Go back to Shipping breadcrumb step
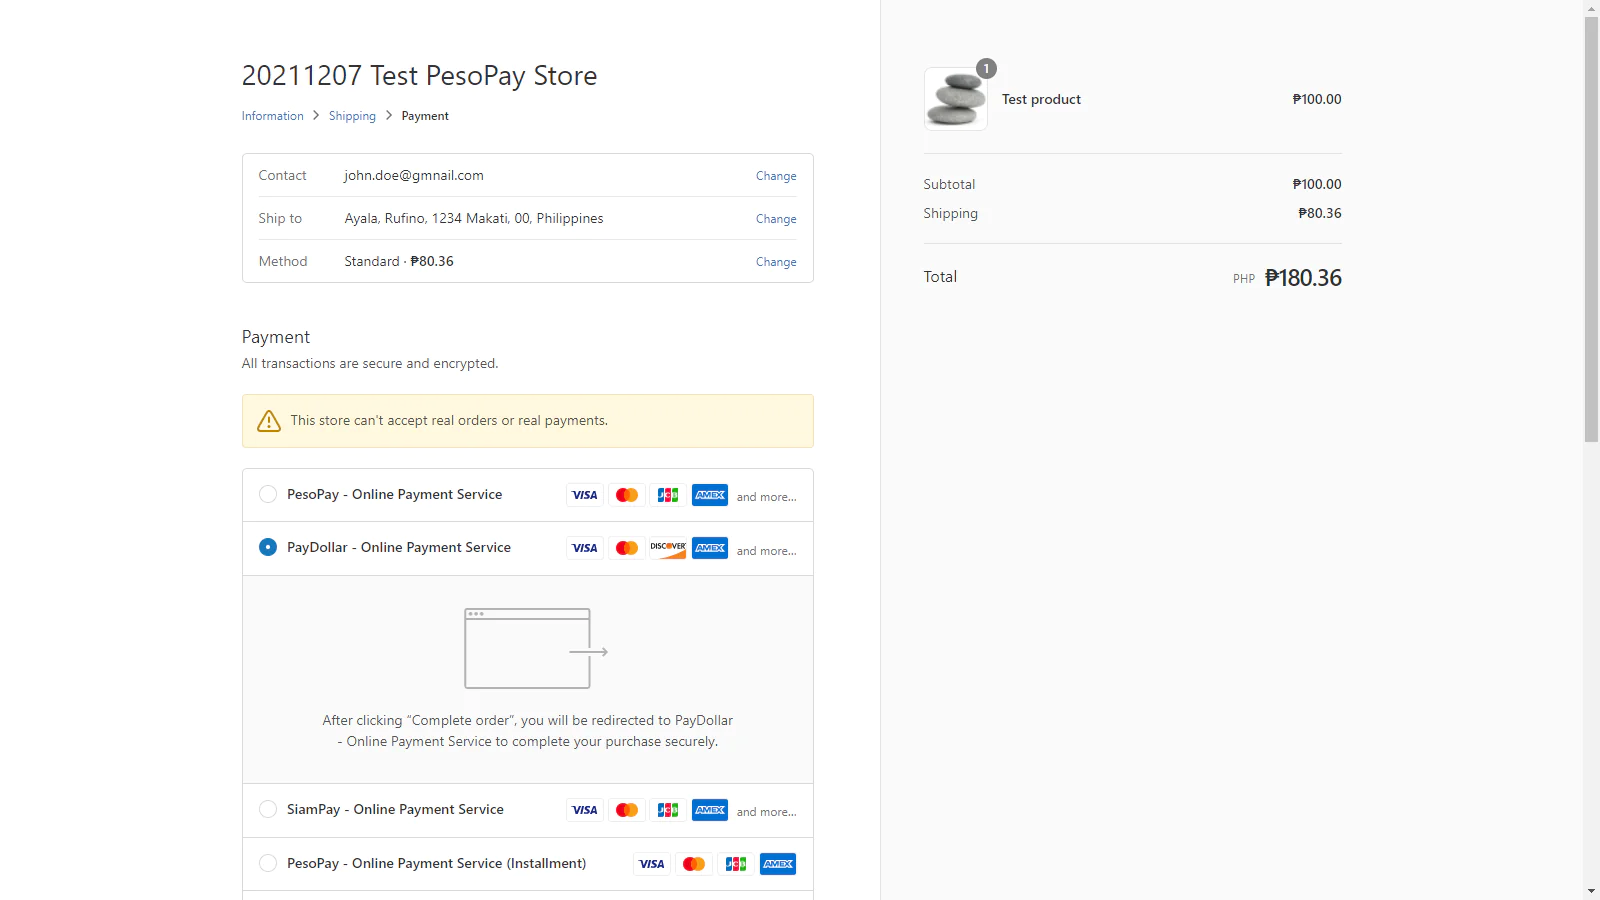This screenshot has height=900, width=1600. click(x=352, y=116)
